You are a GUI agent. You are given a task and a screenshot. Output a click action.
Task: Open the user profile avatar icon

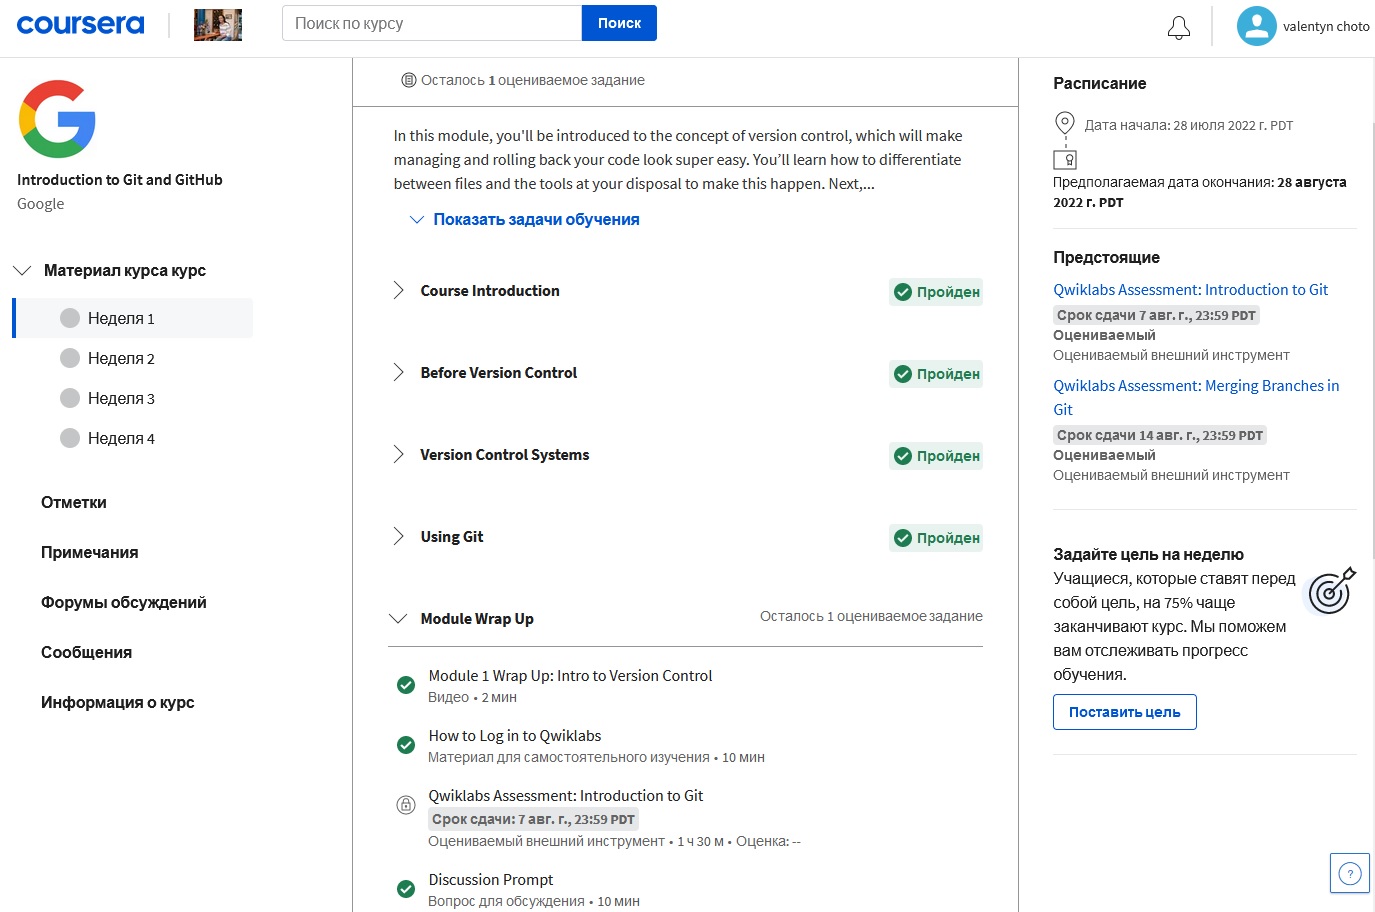[1256, 26]
